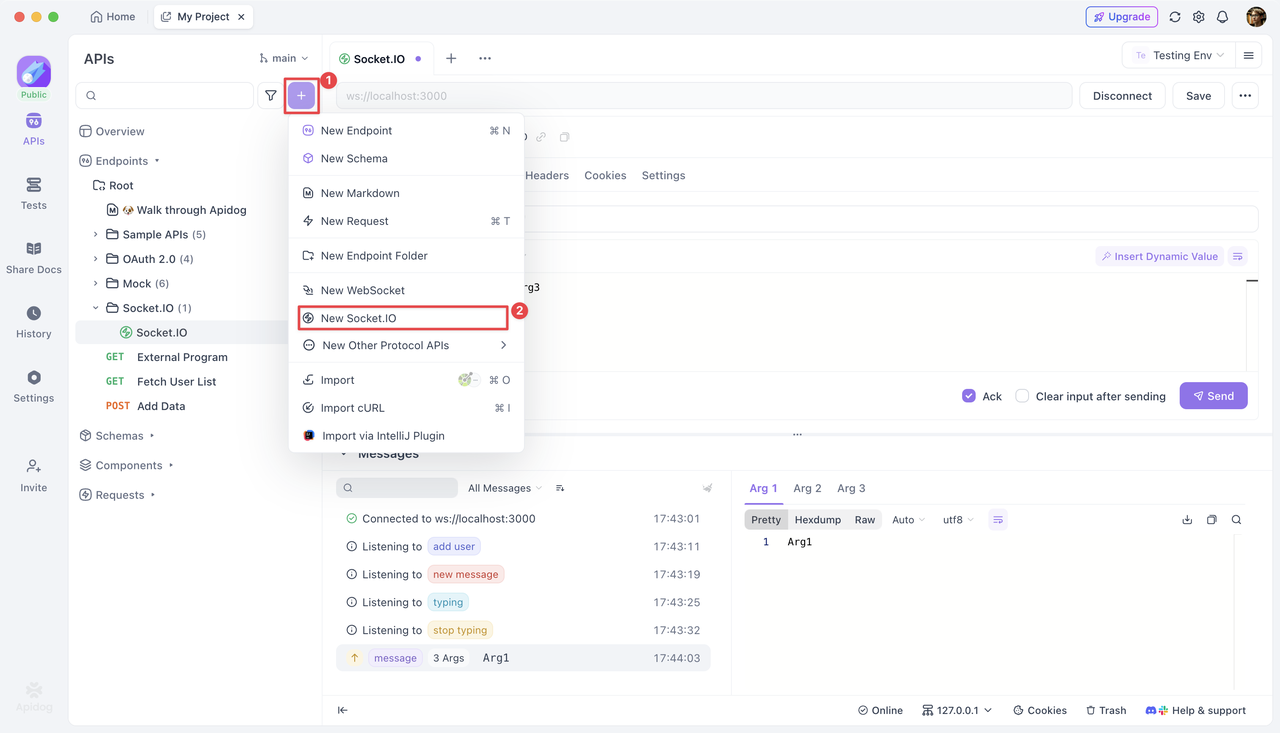Toggle the Ack checkbox
The image size is (1280, 733).
click(969, 396)
